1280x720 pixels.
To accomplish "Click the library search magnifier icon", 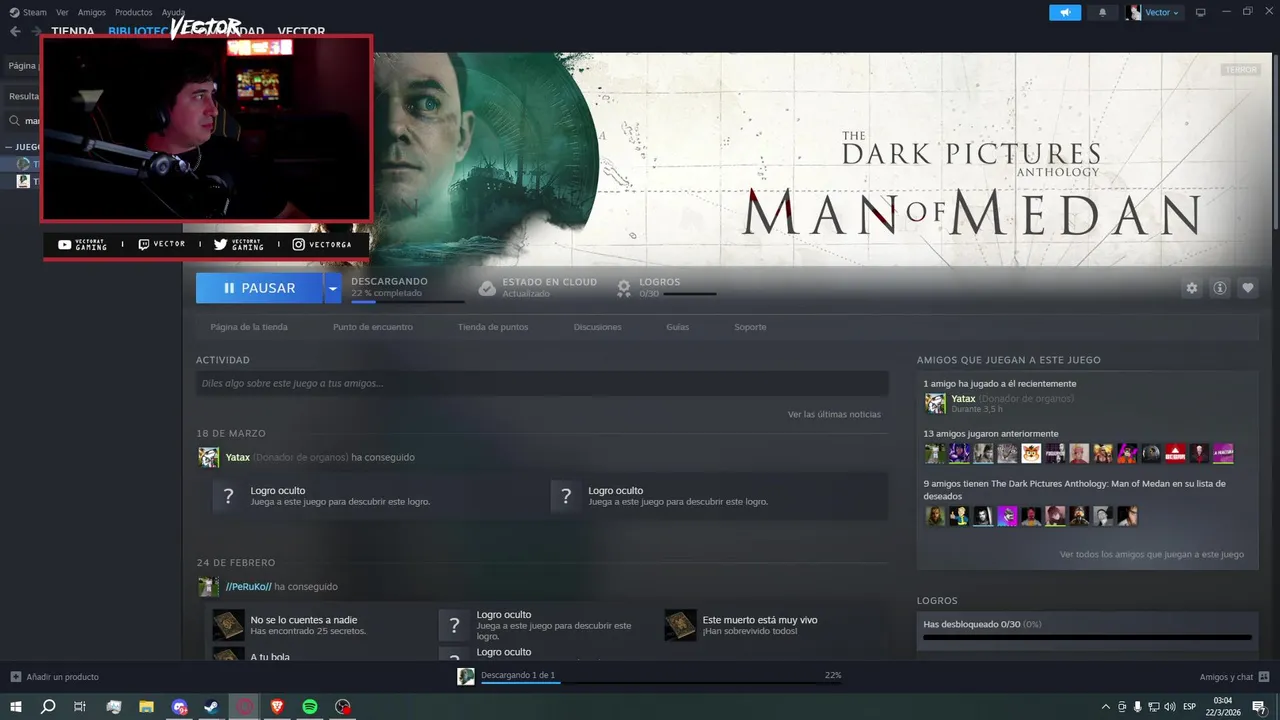I will tap(15, 121).
